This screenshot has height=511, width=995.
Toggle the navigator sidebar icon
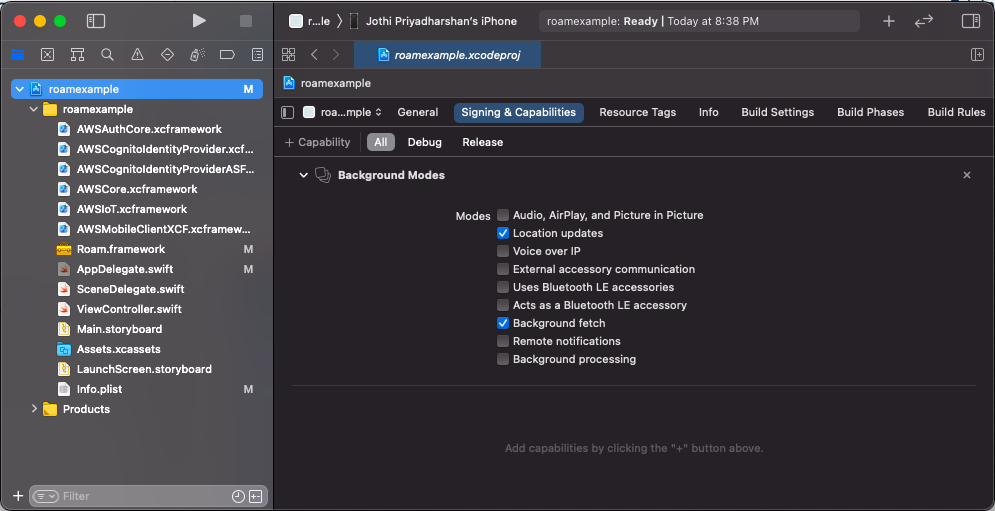pos(96,21)
